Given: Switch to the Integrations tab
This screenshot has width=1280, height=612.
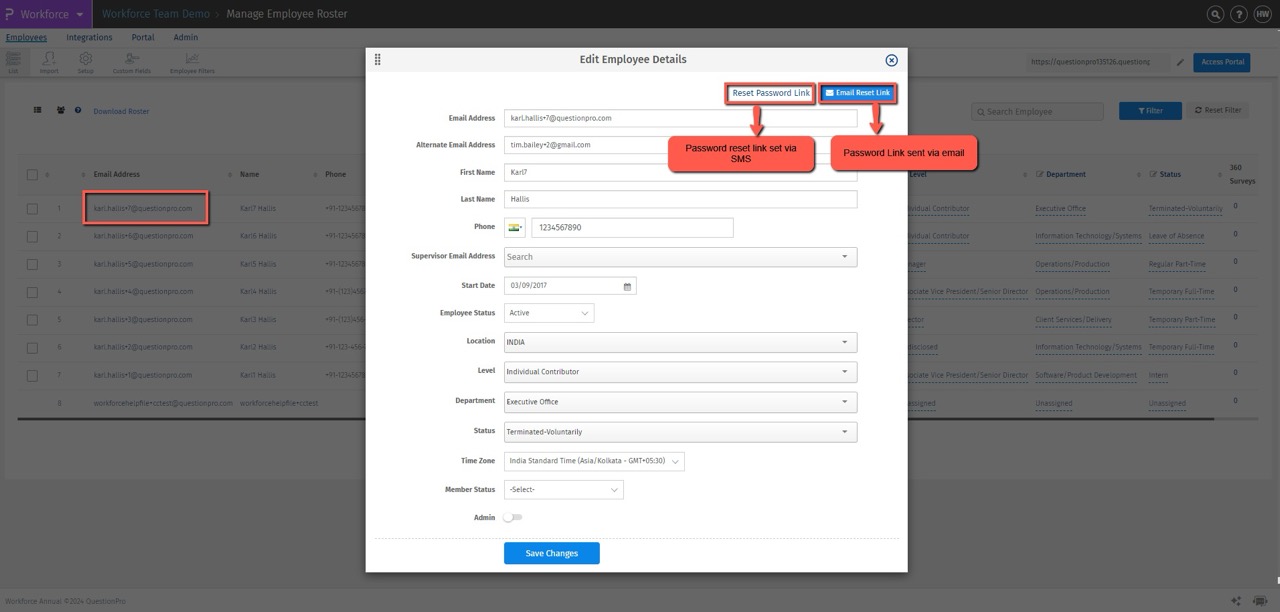Looking at the screenshot, I should pos(89,37).
